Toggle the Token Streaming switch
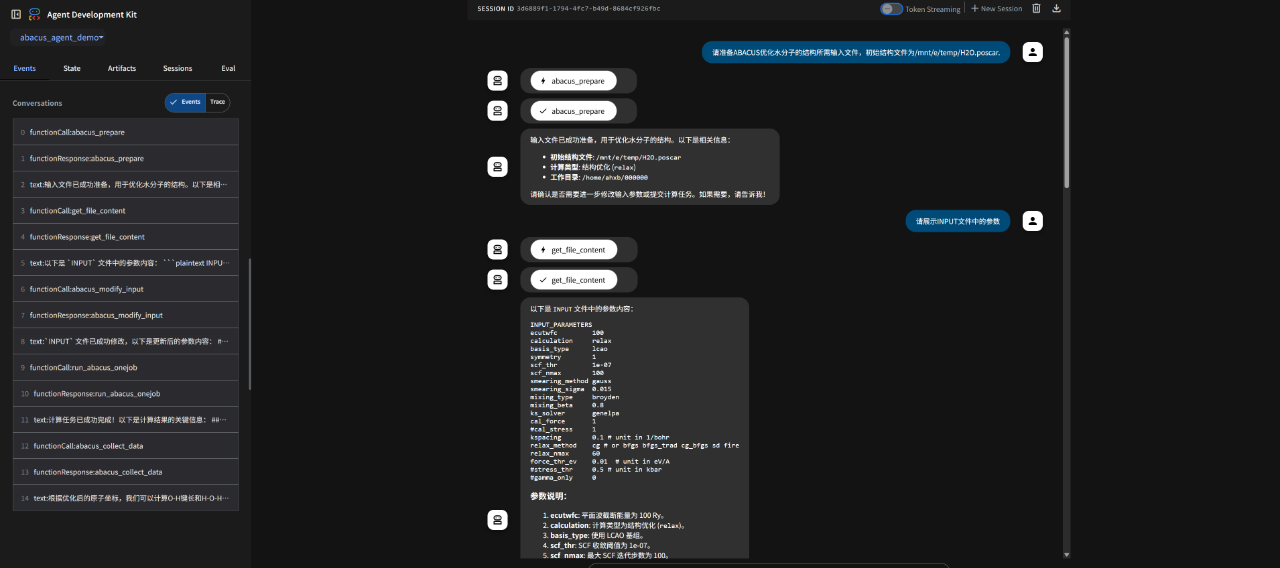 [891, 8]
